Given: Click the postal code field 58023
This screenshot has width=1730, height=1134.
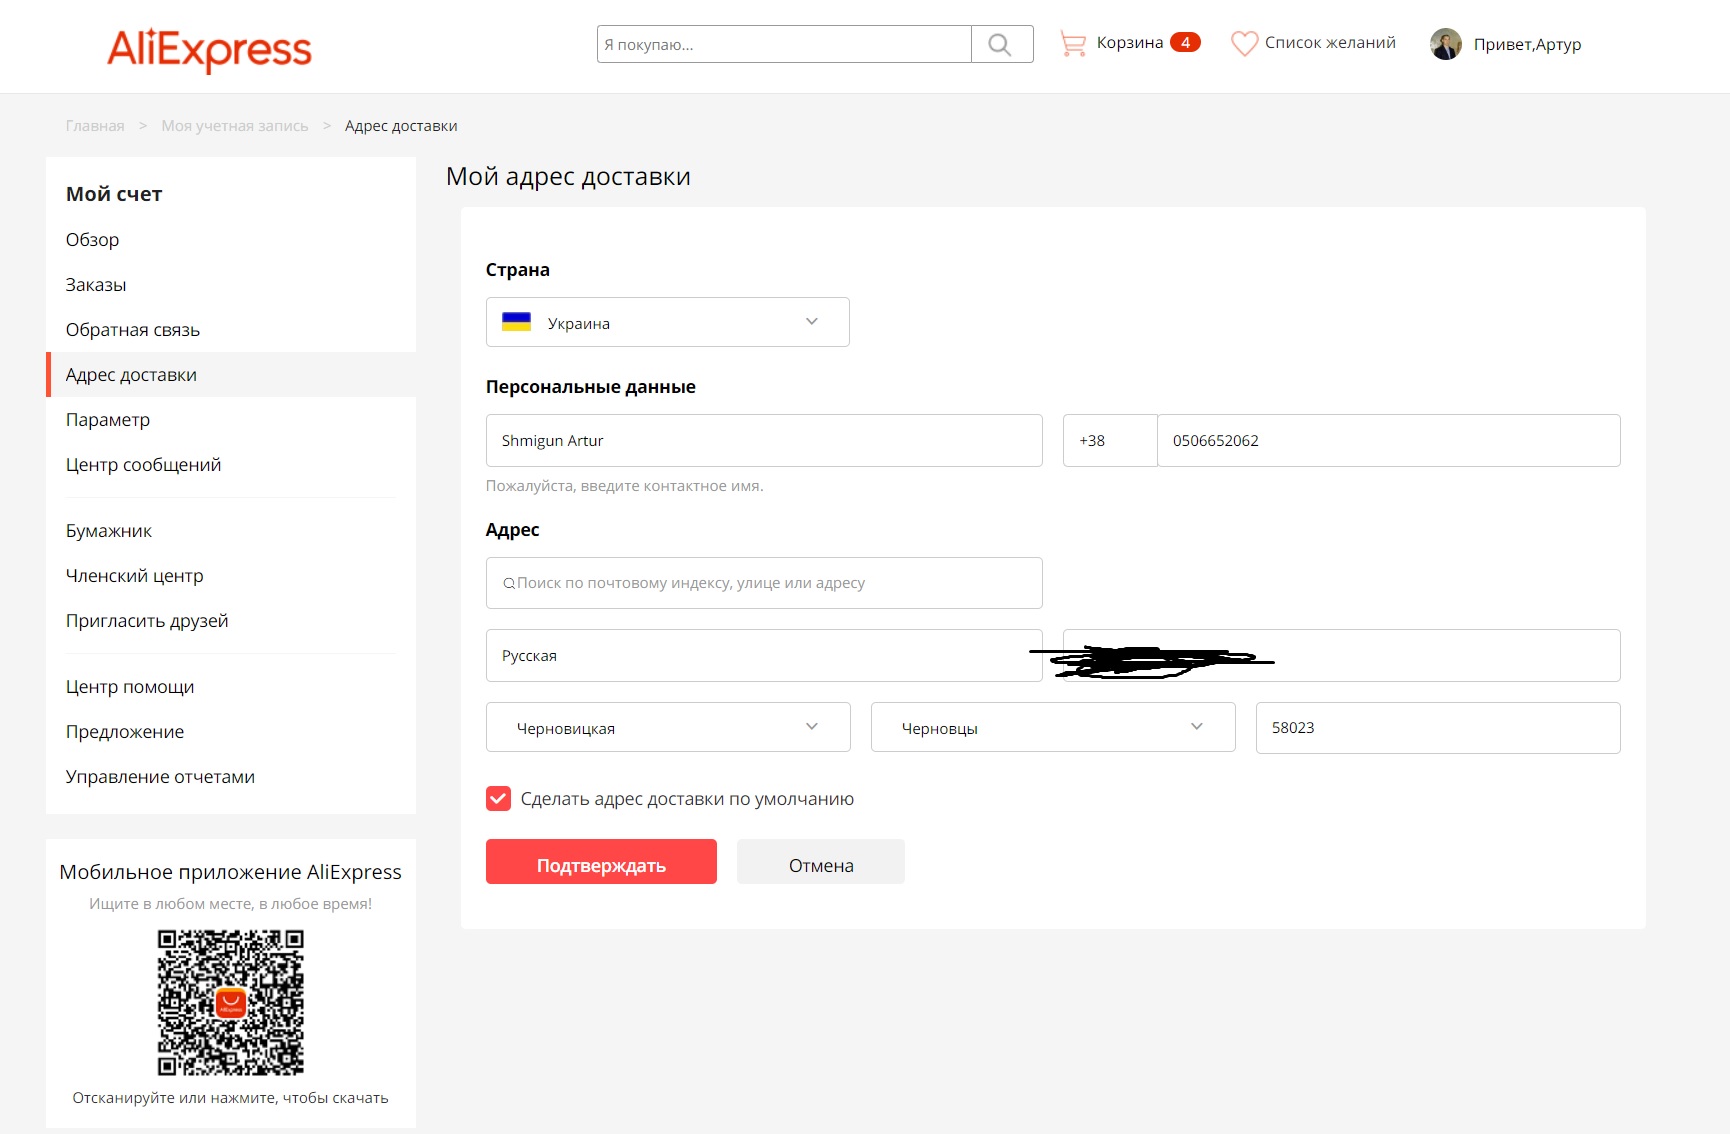Looking at the screenshot, I should (1437, 728).
